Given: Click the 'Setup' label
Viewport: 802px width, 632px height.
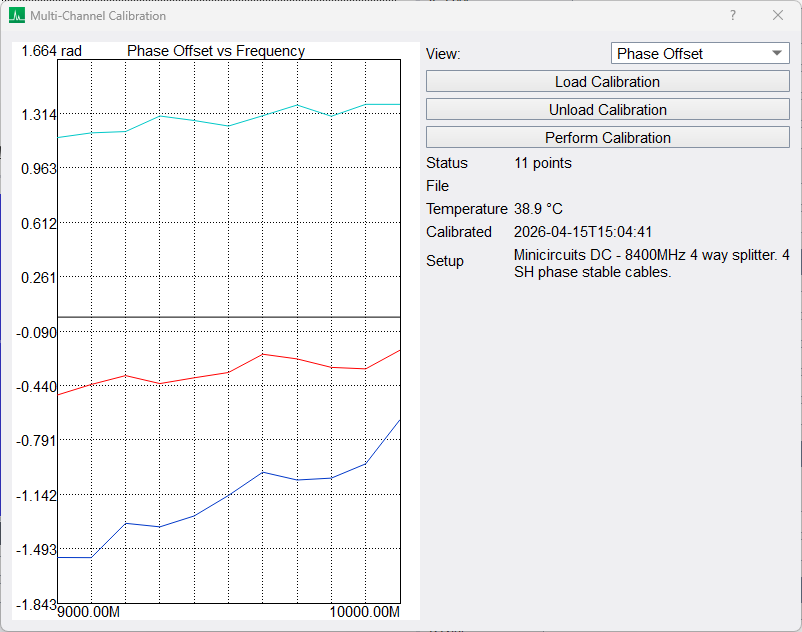Looking at the screenshot, I should pos(445,261).
